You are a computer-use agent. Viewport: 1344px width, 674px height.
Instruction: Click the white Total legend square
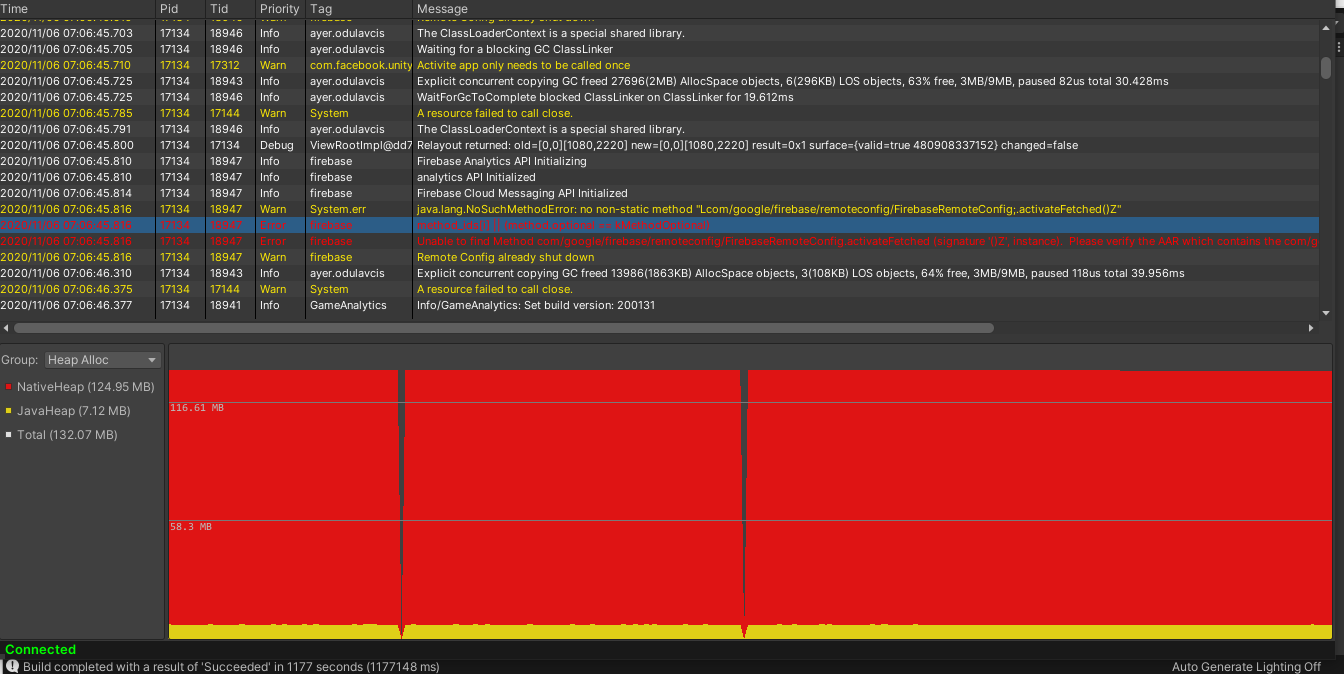click(x=9, y=434)
